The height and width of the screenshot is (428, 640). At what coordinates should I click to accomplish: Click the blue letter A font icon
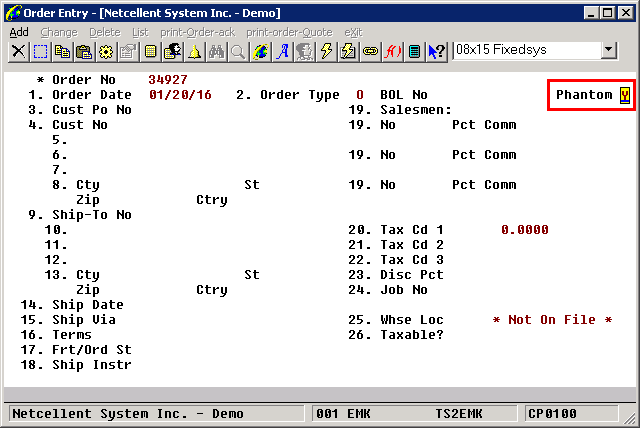click(x=282, y=52)
